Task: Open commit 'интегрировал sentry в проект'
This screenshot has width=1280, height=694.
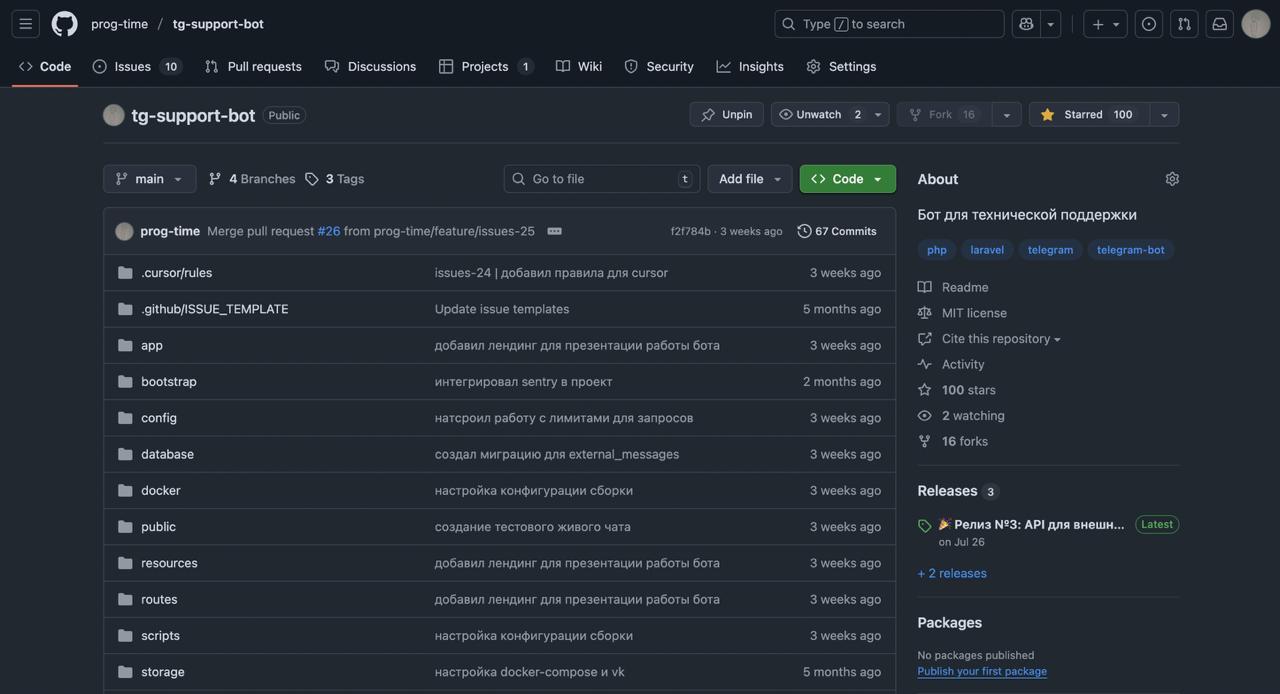Action: point(524,382)
